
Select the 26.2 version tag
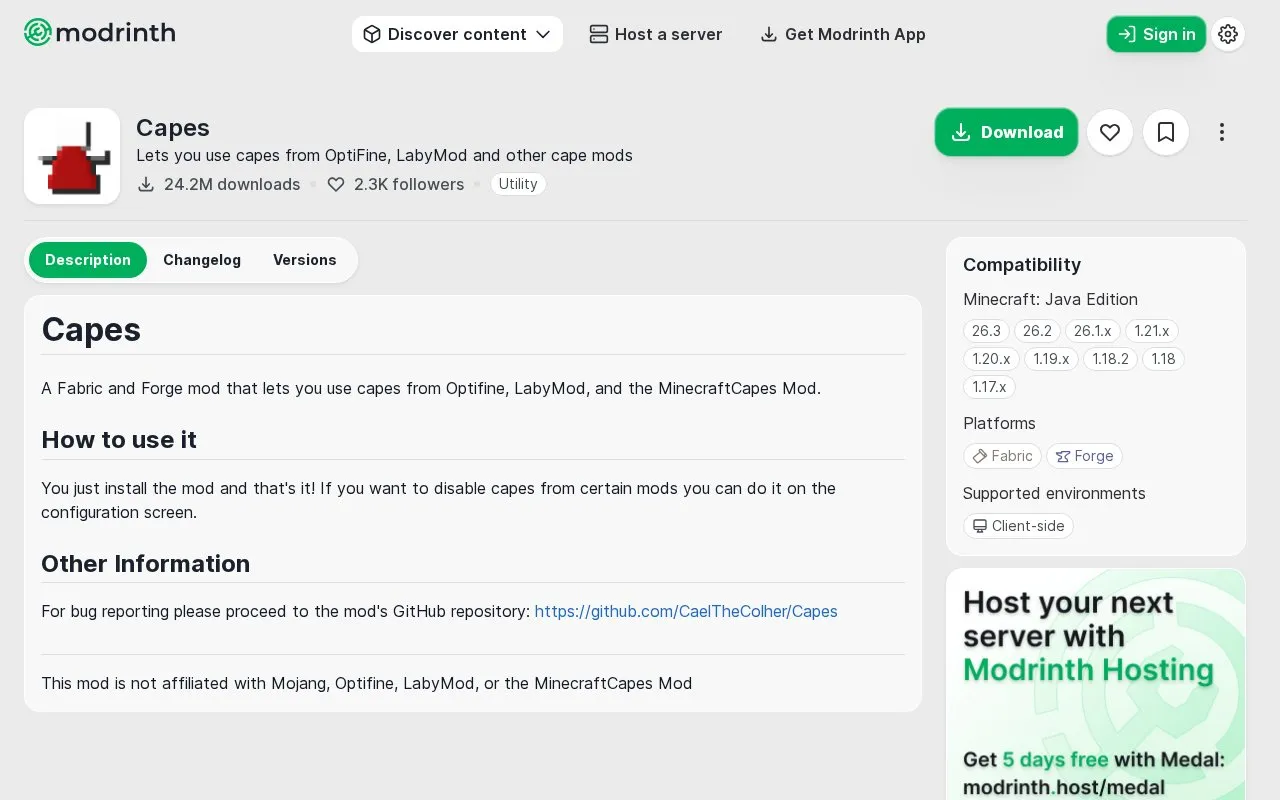[x=1037, y=331]
